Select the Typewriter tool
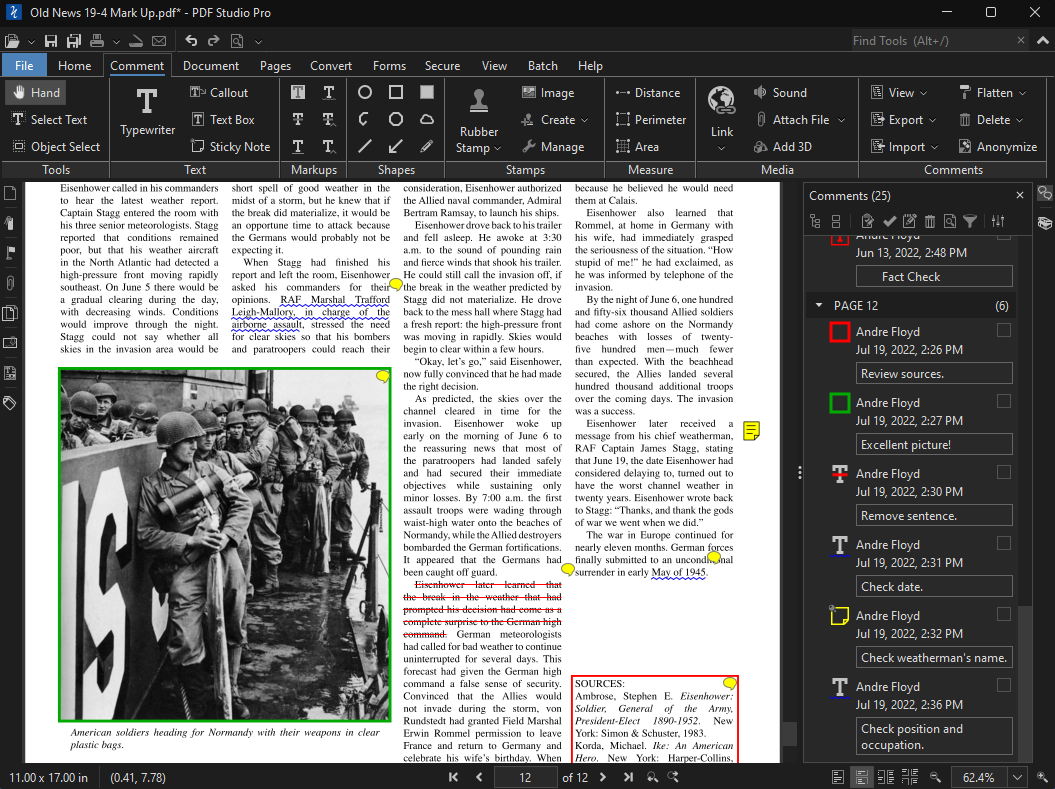The image size is (1055, 789). 147,111
